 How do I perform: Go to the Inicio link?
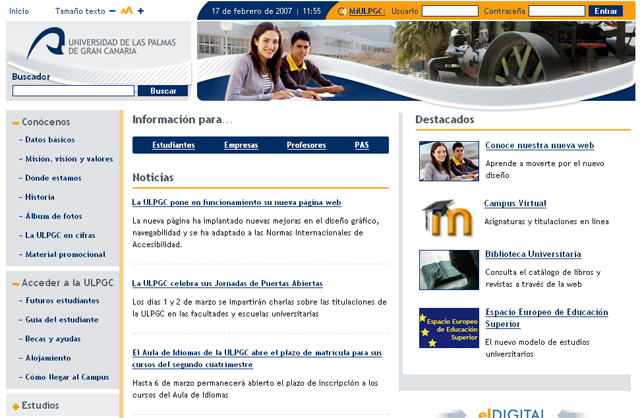[19, 11]
